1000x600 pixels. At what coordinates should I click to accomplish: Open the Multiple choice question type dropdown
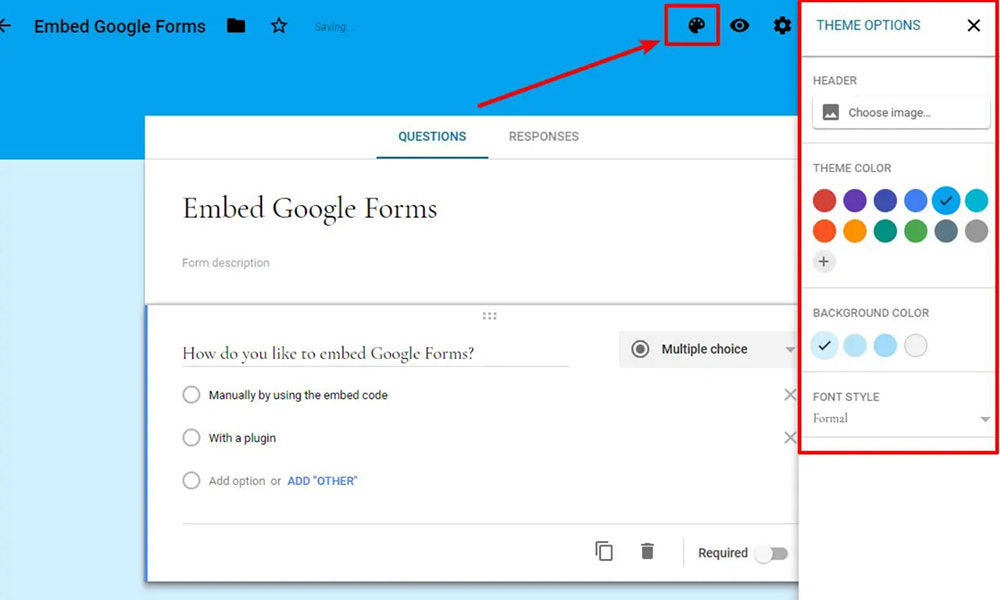coord(708,349)
